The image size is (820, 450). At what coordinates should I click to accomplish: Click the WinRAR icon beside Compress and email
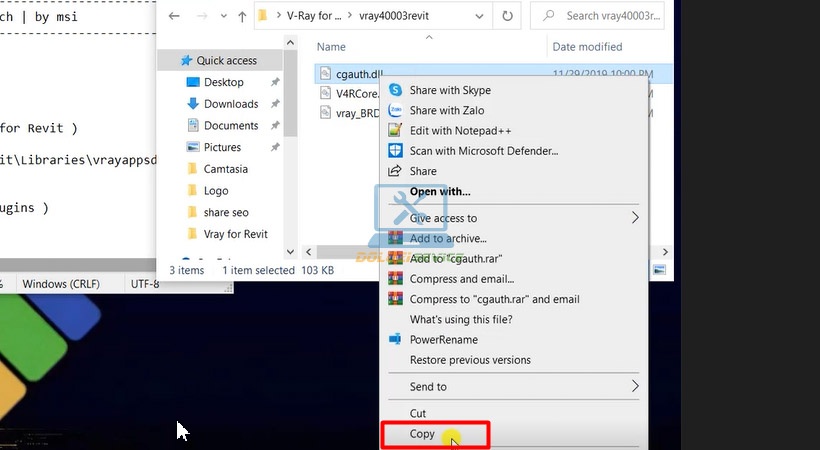point(395,279)
